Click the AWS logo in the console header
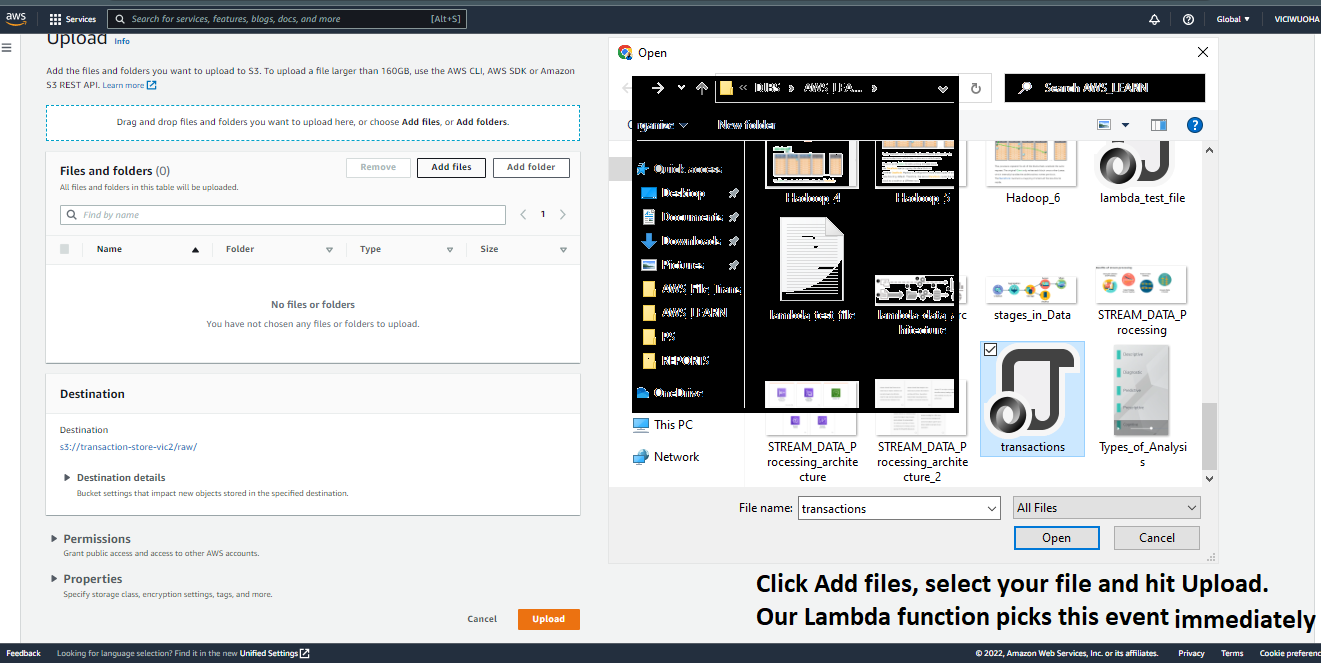 tap(17, 19)
